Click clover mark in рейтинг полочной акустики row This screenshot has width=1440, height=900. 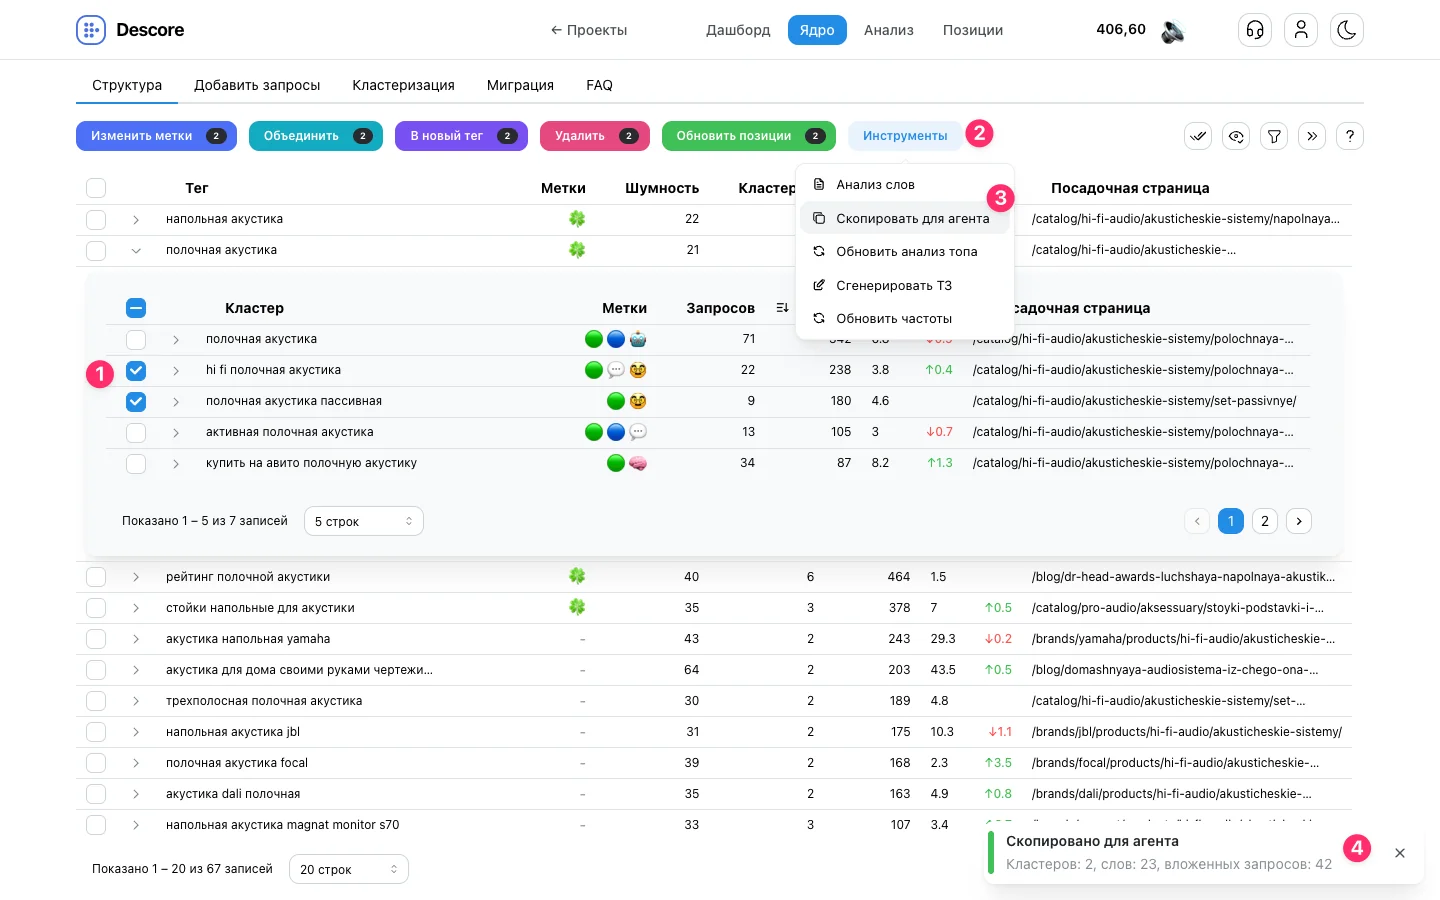(x=577, y=576)
